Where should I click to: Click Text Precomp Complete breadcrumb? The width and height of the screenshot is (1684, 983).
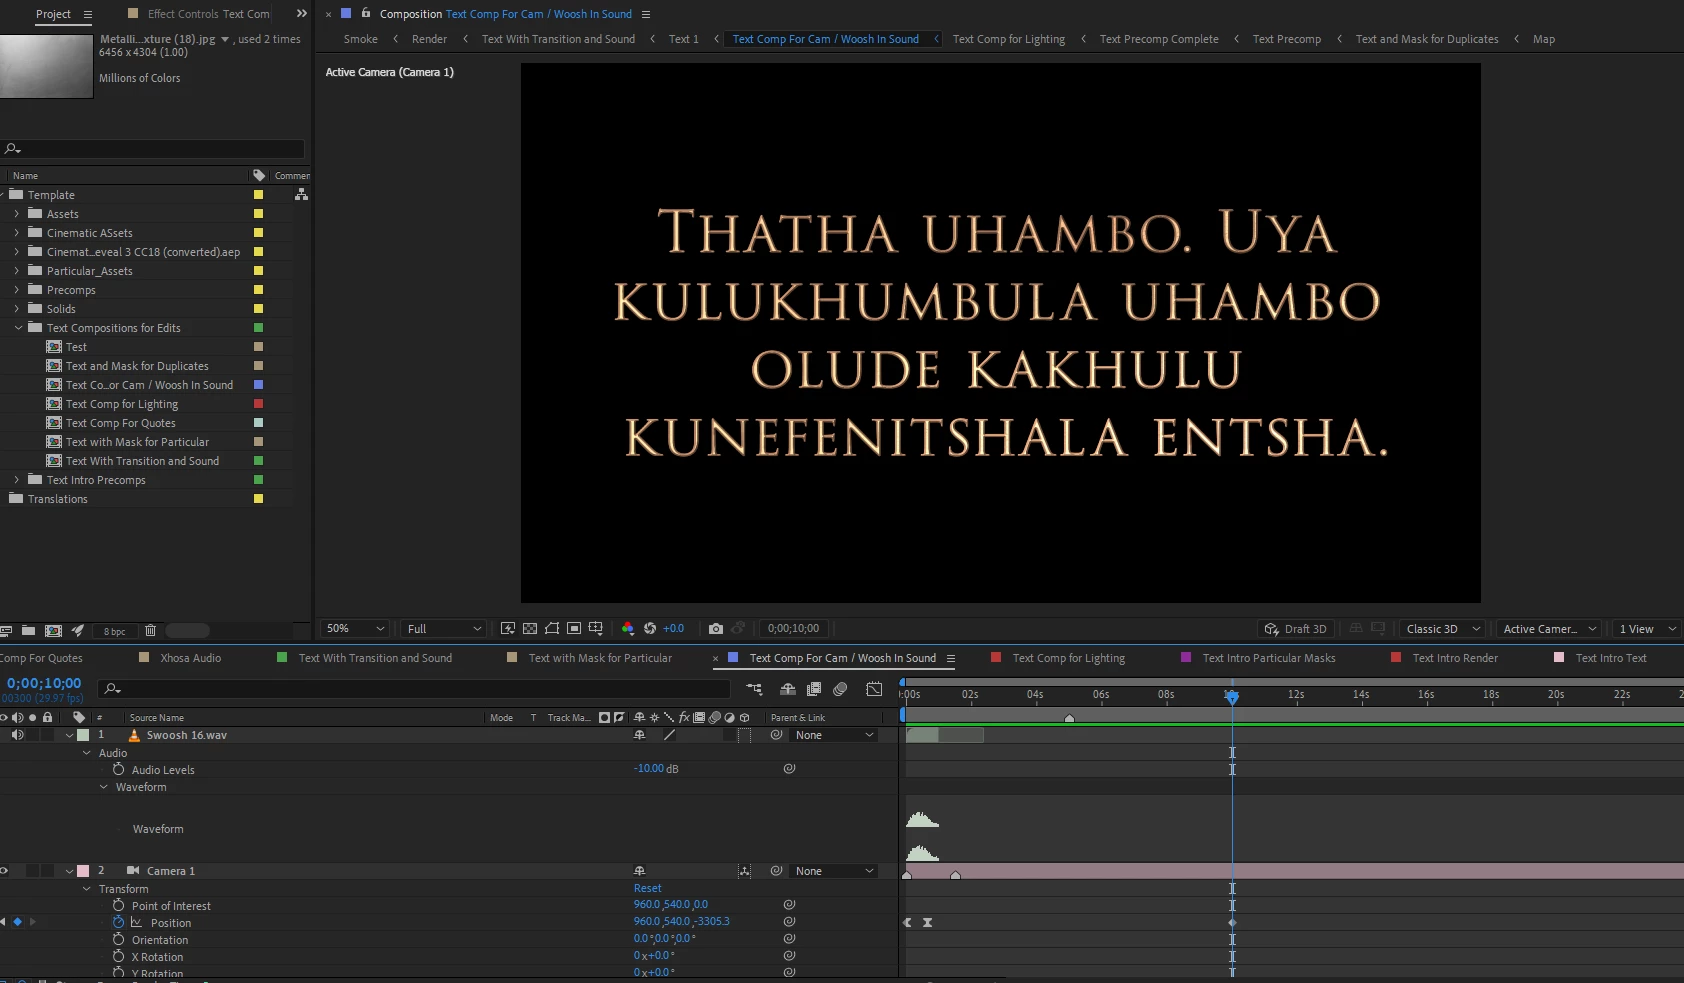1159,39
